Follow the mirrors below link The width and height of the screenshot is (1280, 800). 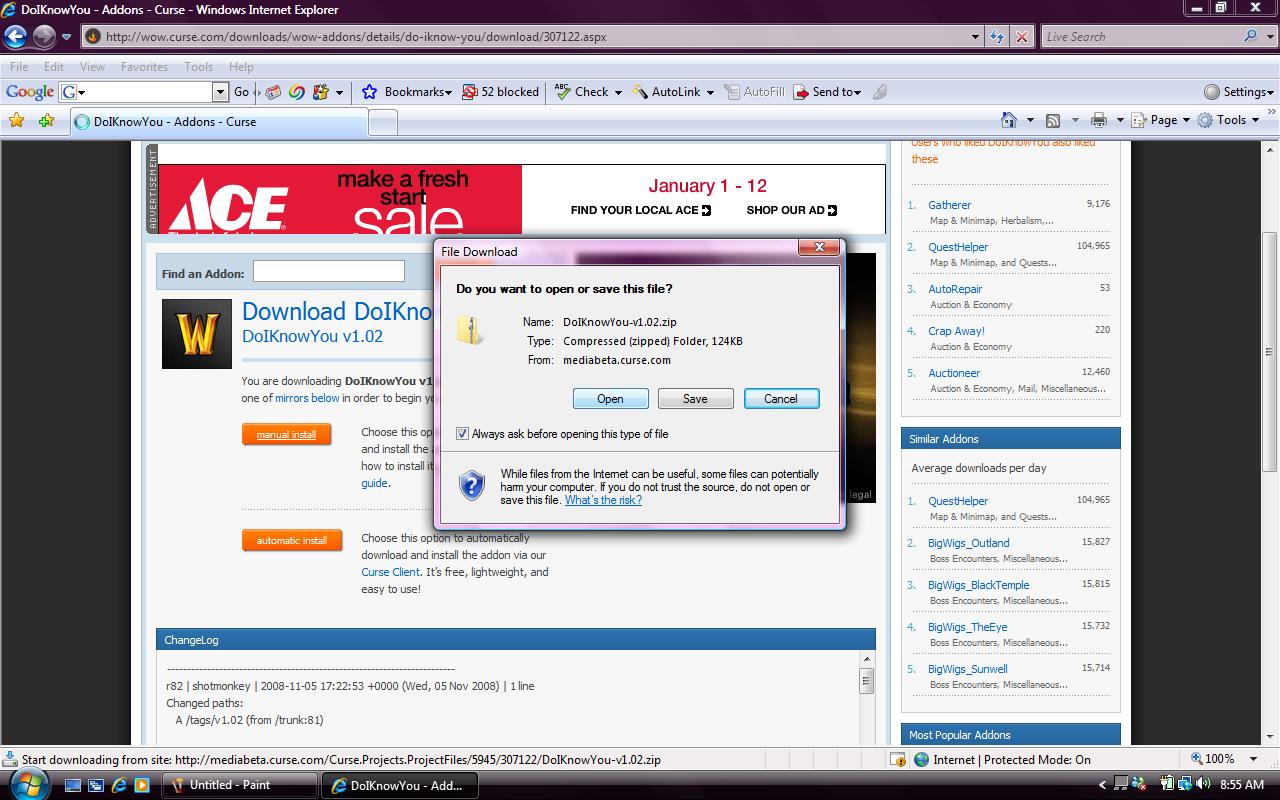(307, 398)
